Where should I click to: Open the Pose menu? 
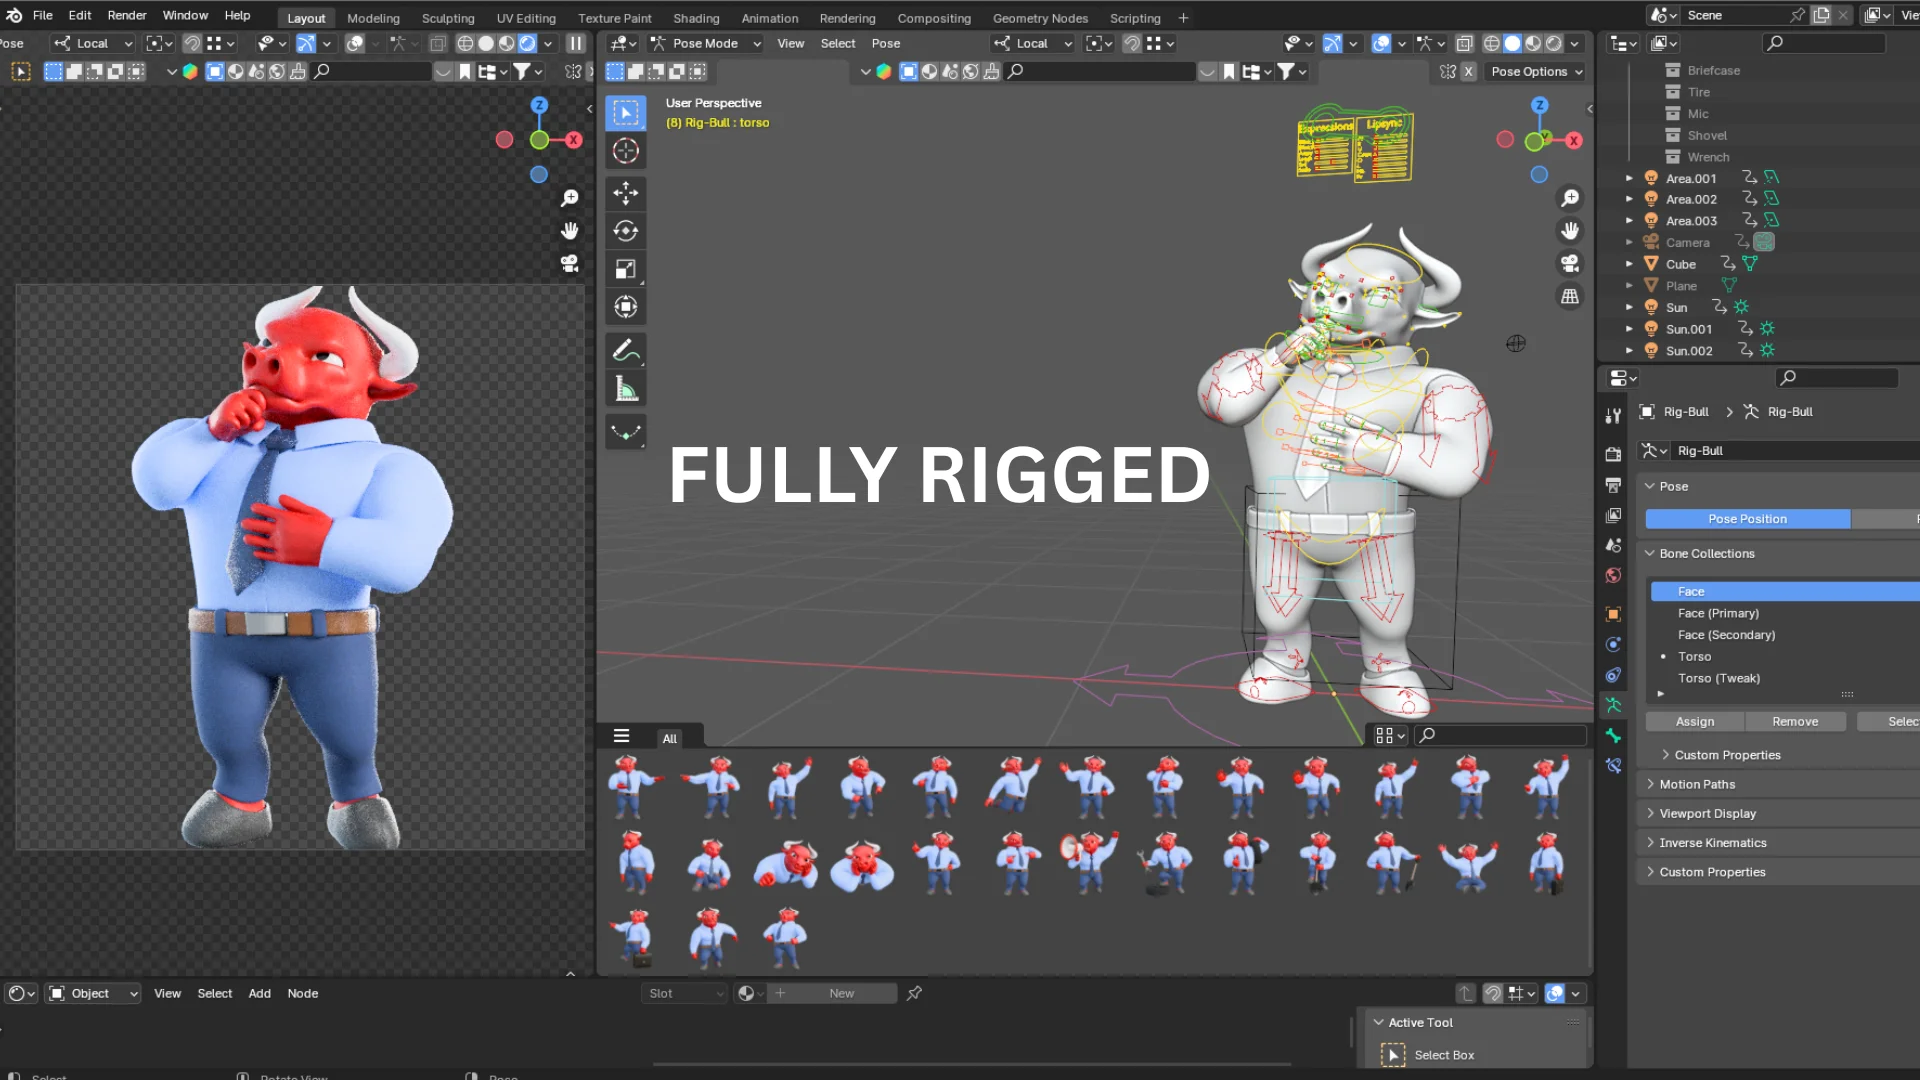(885, 43)
